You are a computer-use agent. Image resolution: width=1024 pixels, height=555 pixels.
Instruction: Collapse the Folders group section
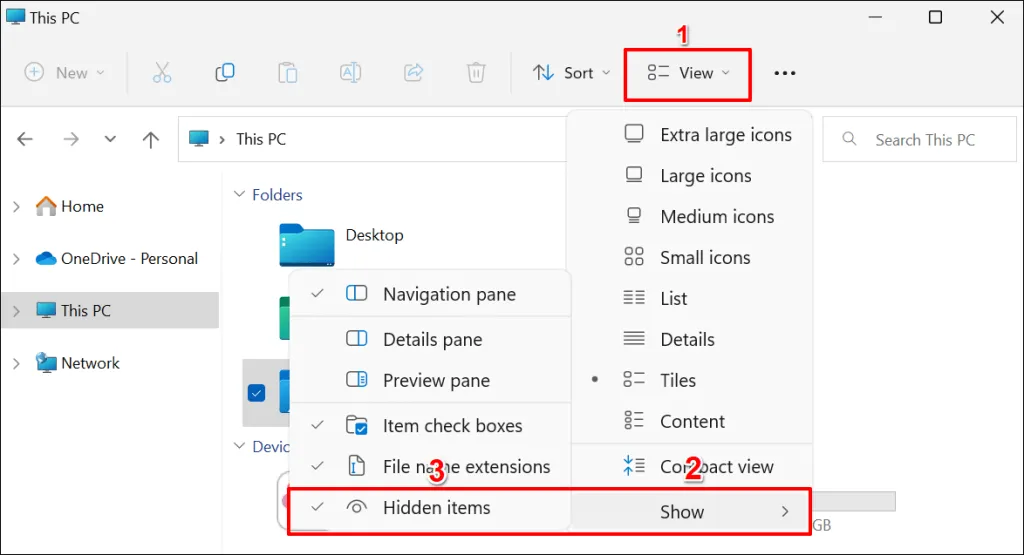(x=239, y=196)
